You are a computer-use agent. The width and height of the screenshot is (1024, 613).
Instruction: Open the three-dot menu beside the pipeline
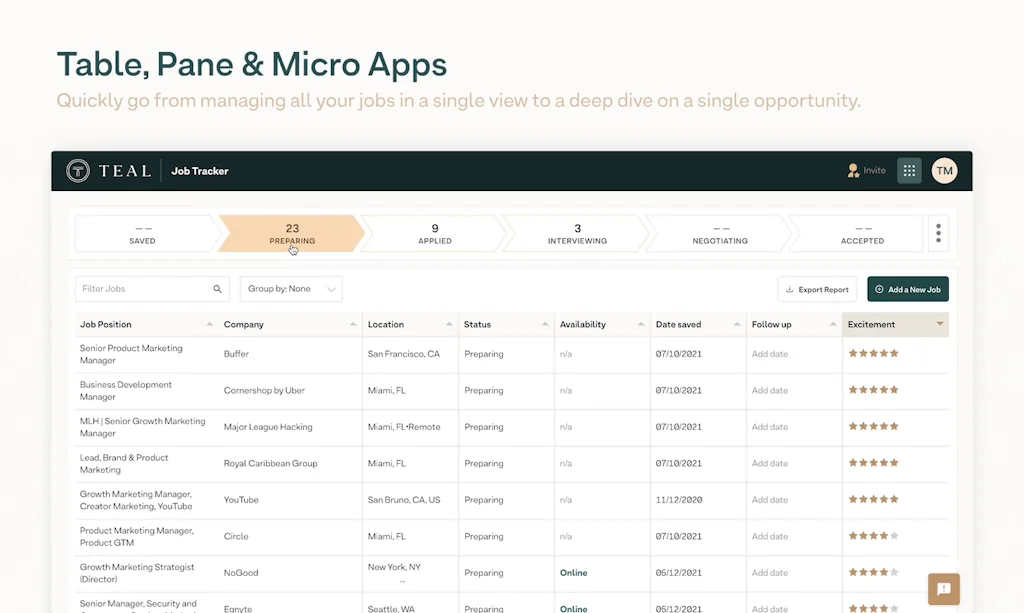pos(938,233)
